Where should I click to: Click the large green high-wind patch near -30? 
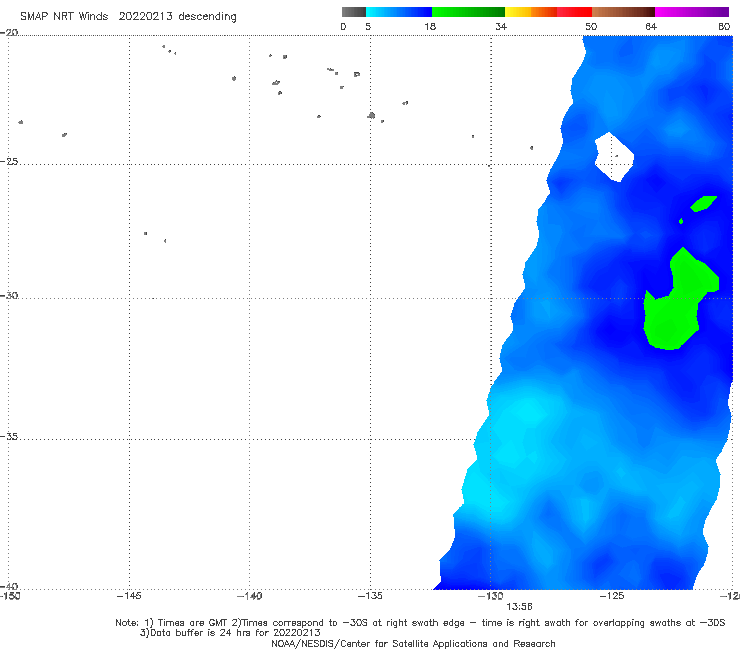pyautogui.click(x=673, y=316)
